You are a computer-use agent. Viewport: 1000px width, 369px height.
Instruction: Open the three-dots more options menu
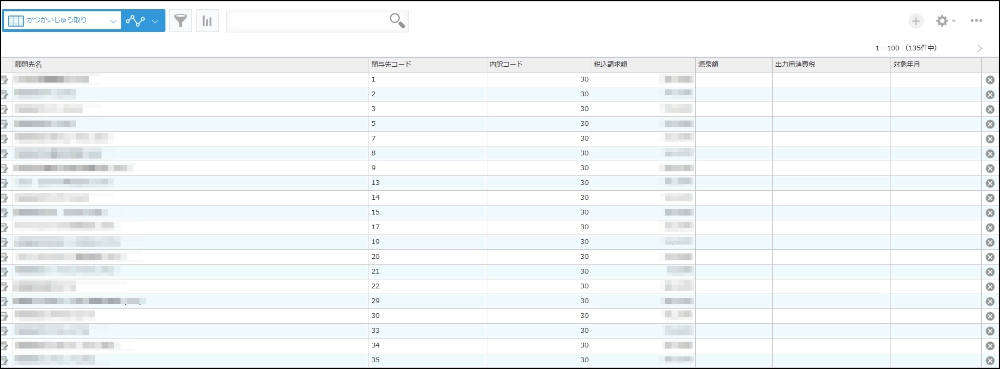pos(976,21)
